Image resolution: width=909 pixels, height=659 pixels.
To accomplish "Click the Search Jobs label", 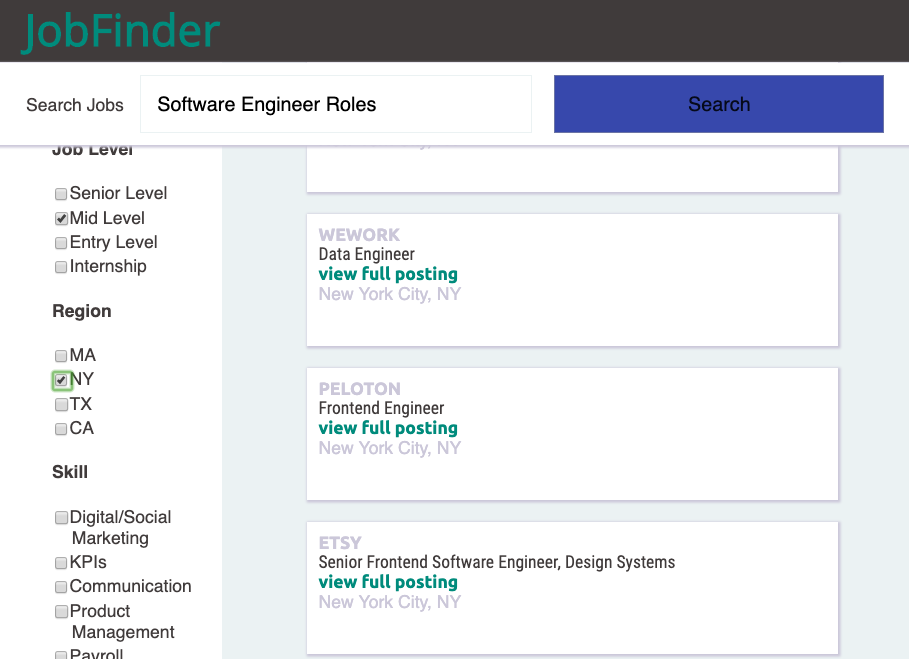I will click(x=75, y=105).
